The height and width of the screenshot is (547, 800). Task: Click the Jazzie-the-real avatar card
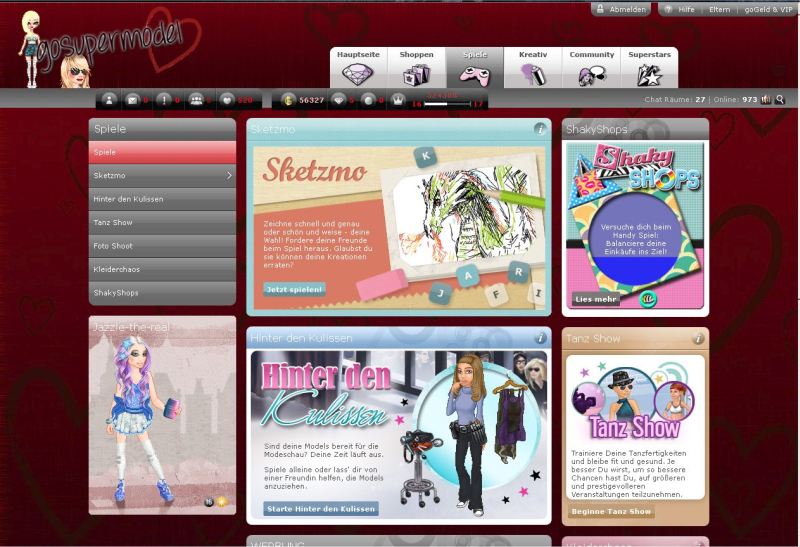click(x=162, y=415)
